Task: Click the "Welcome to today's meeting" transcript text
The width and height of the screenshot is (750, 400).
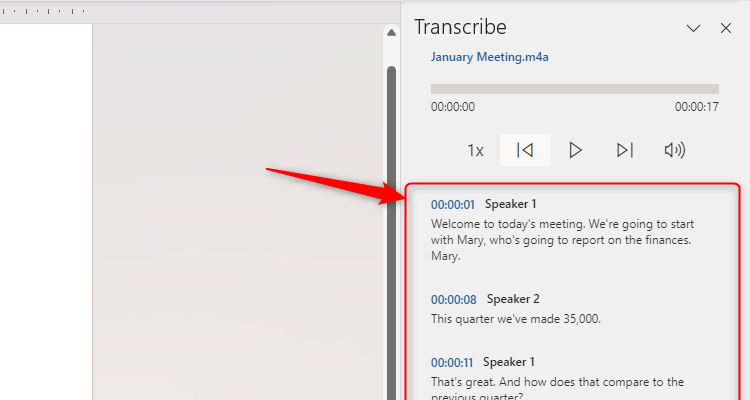Action: tap(562, 240)
